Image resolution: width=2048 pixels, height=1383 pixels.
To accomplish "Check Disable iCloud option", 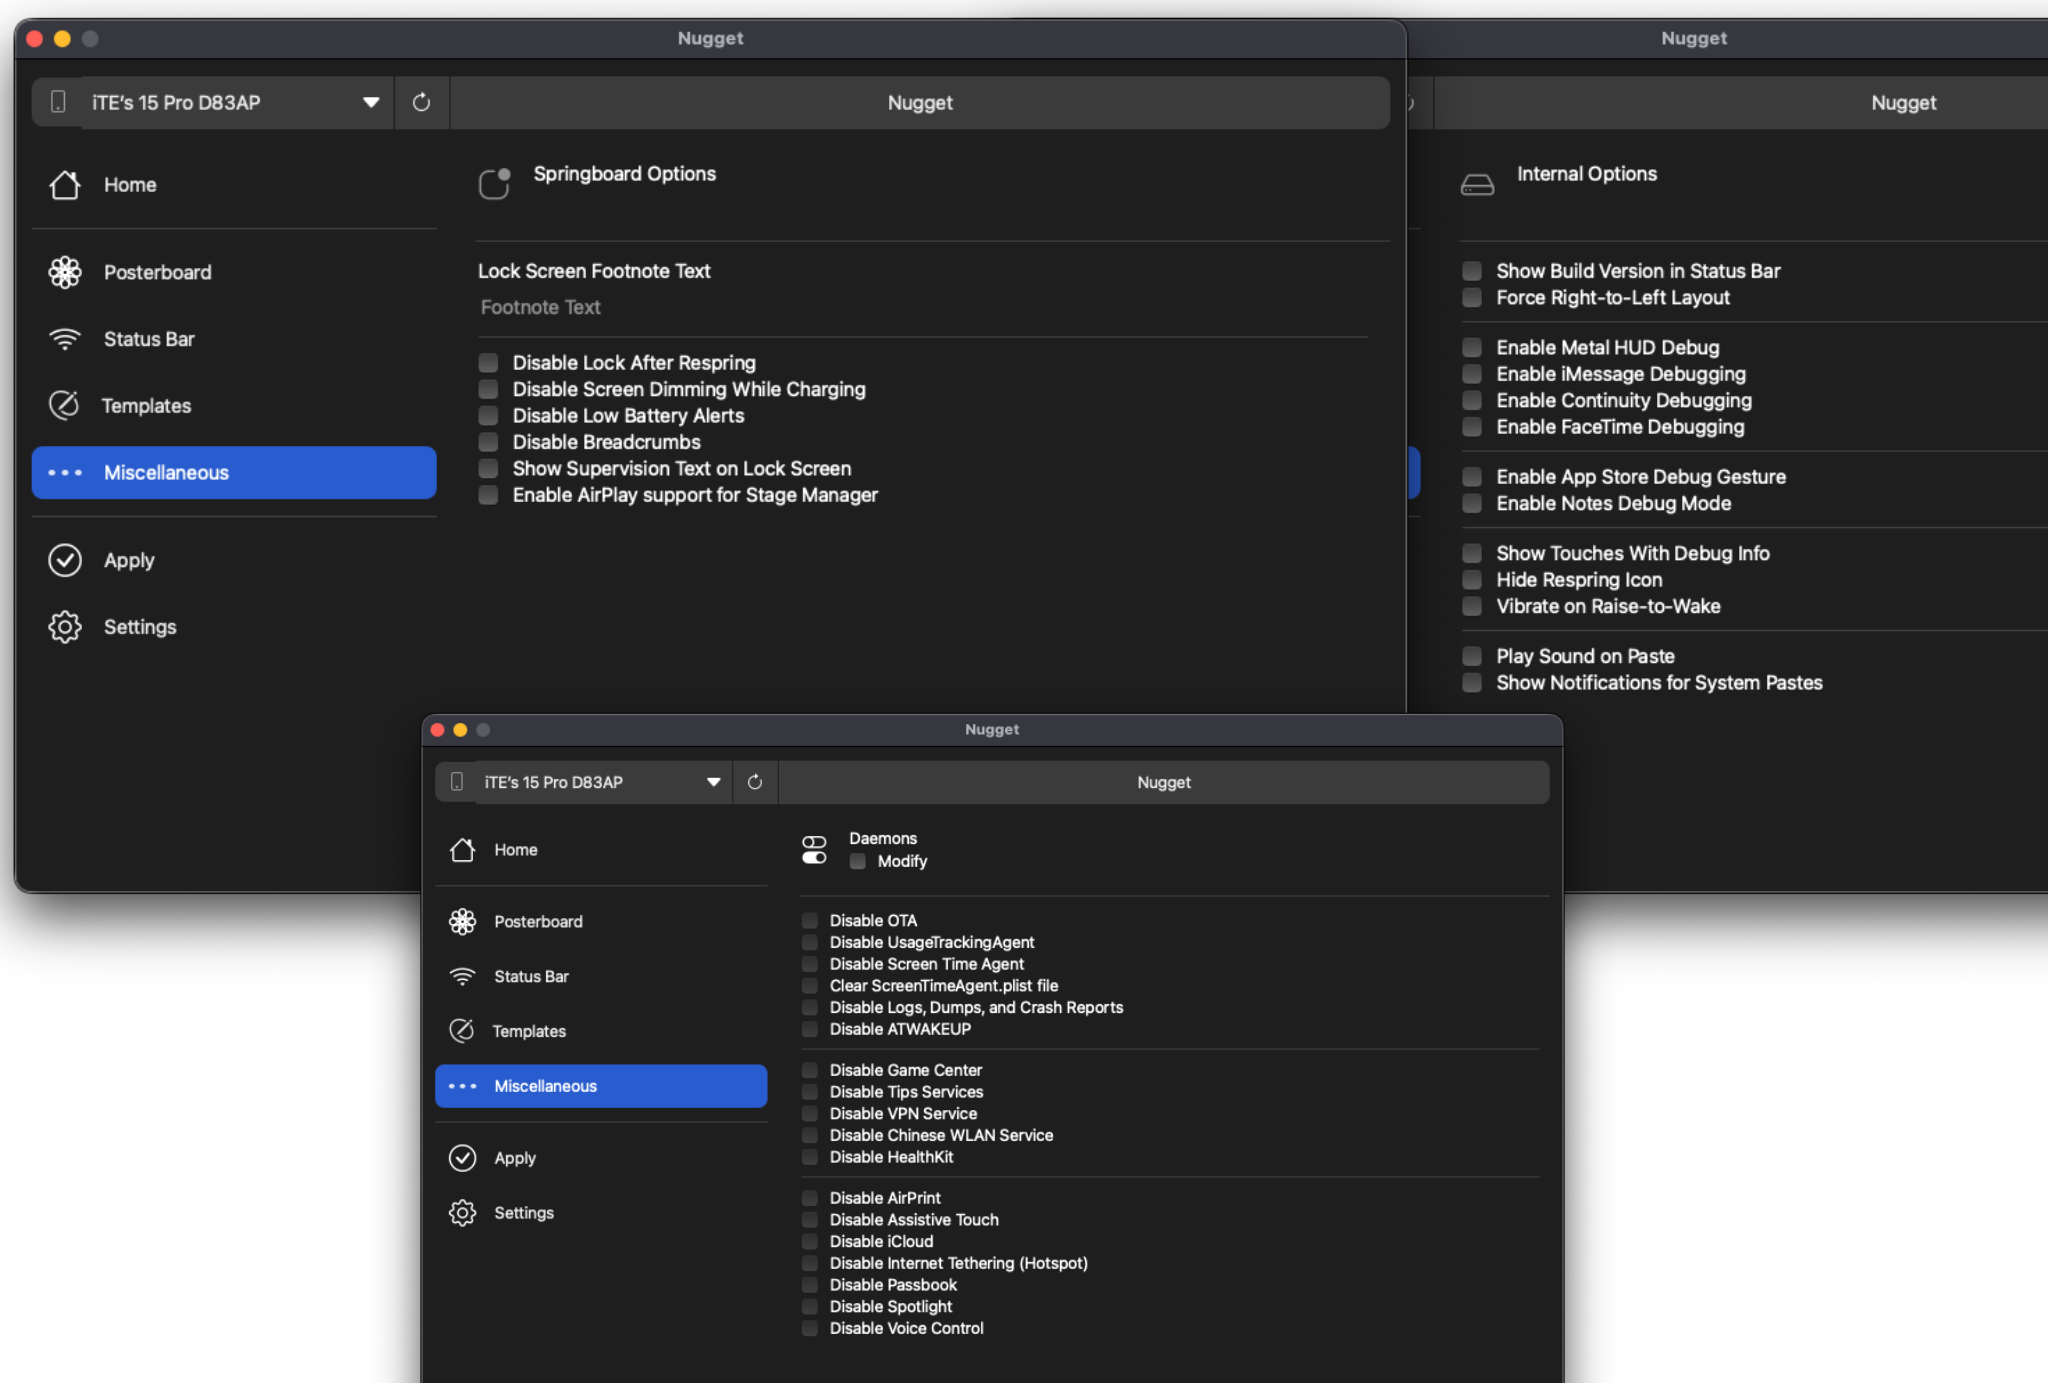I will [810, 1242].
